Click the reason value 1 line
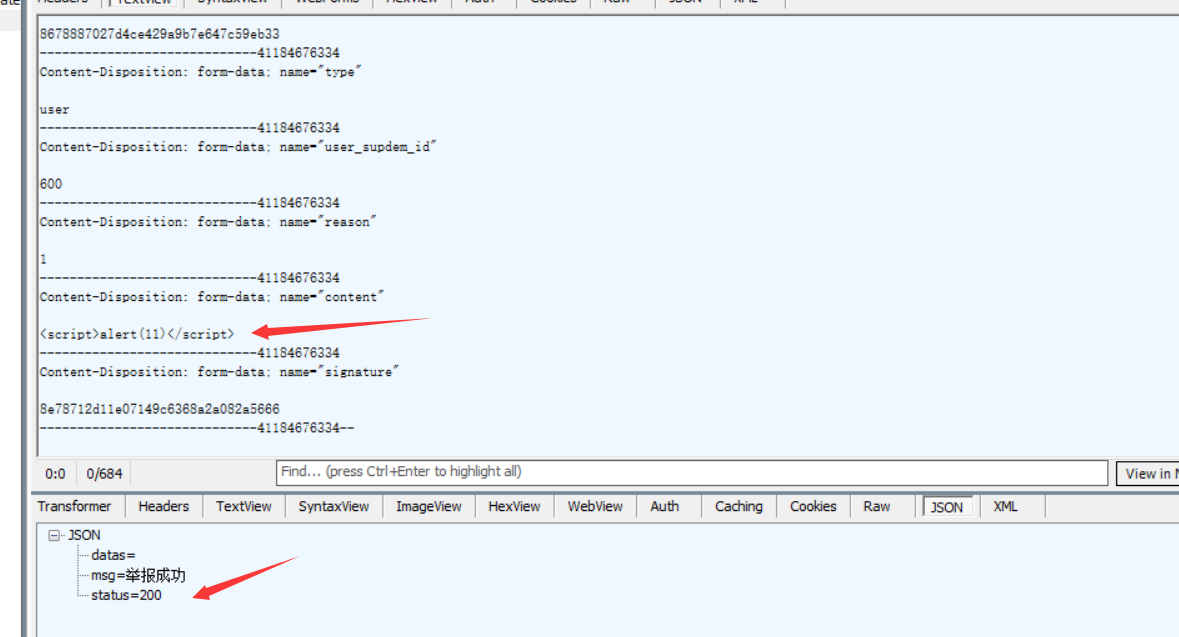Viewport: 1179px width, 637px height. [x=44, y=259]
